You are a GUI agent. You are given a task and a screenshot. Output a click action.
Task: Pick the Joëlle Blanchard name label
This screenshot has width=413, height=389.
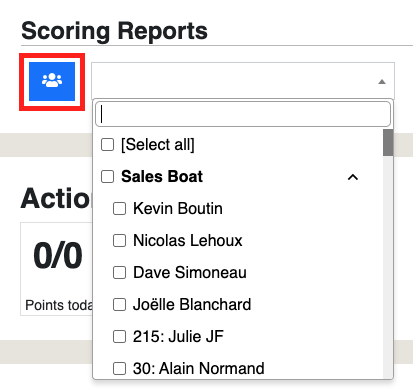pyautogui.click(x=192, y=305)
